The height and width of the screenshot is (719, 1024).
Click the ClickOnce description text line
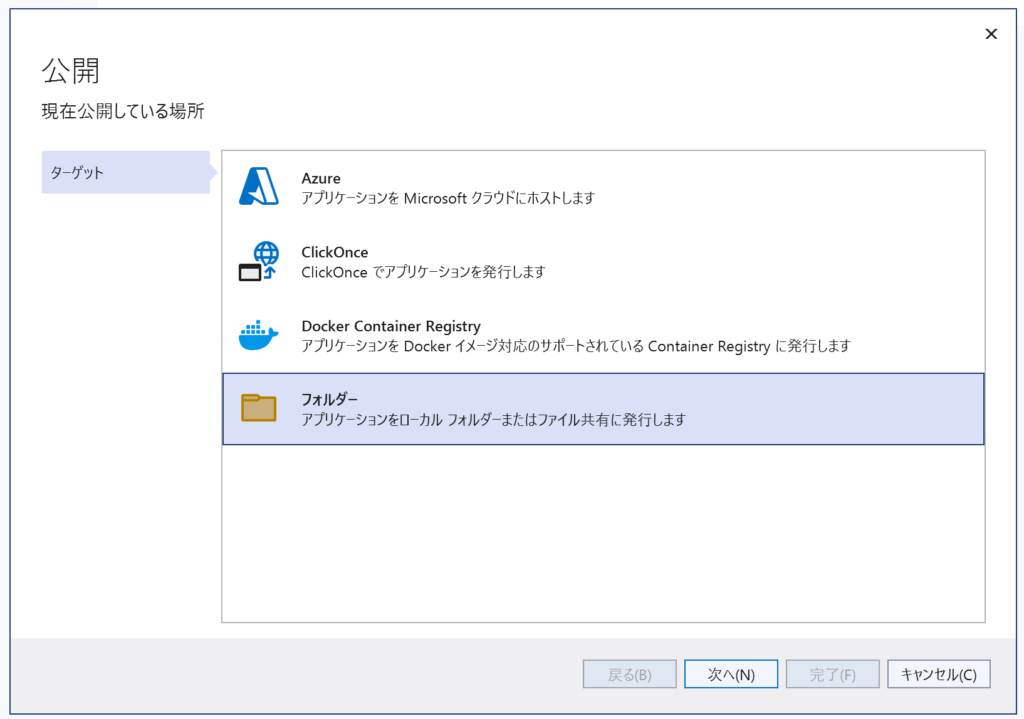(x=424, y=272)
